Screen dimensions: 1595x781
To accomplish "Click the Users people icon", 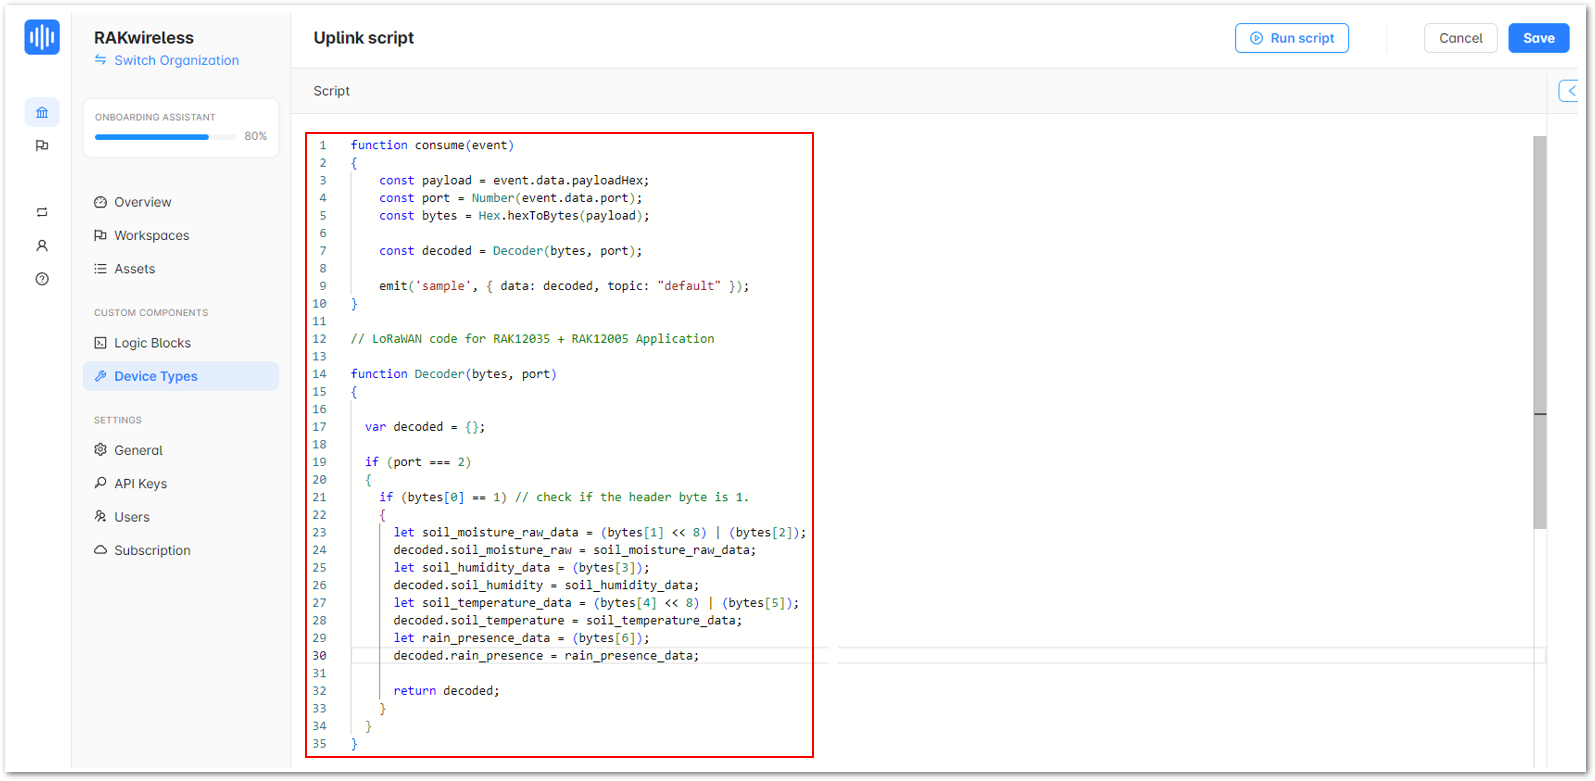I will click(100, 517).
